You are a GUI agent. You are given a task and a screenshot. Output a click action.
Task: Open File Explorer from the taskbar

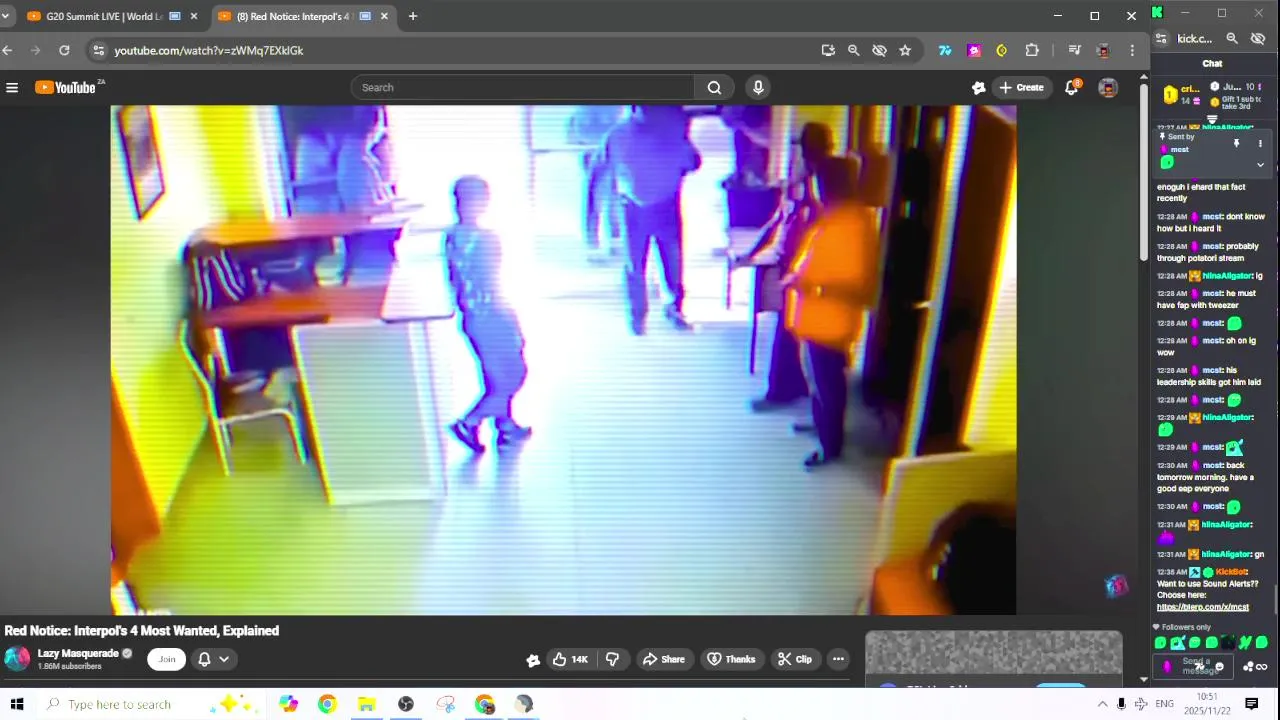click(x=366, y=704)
